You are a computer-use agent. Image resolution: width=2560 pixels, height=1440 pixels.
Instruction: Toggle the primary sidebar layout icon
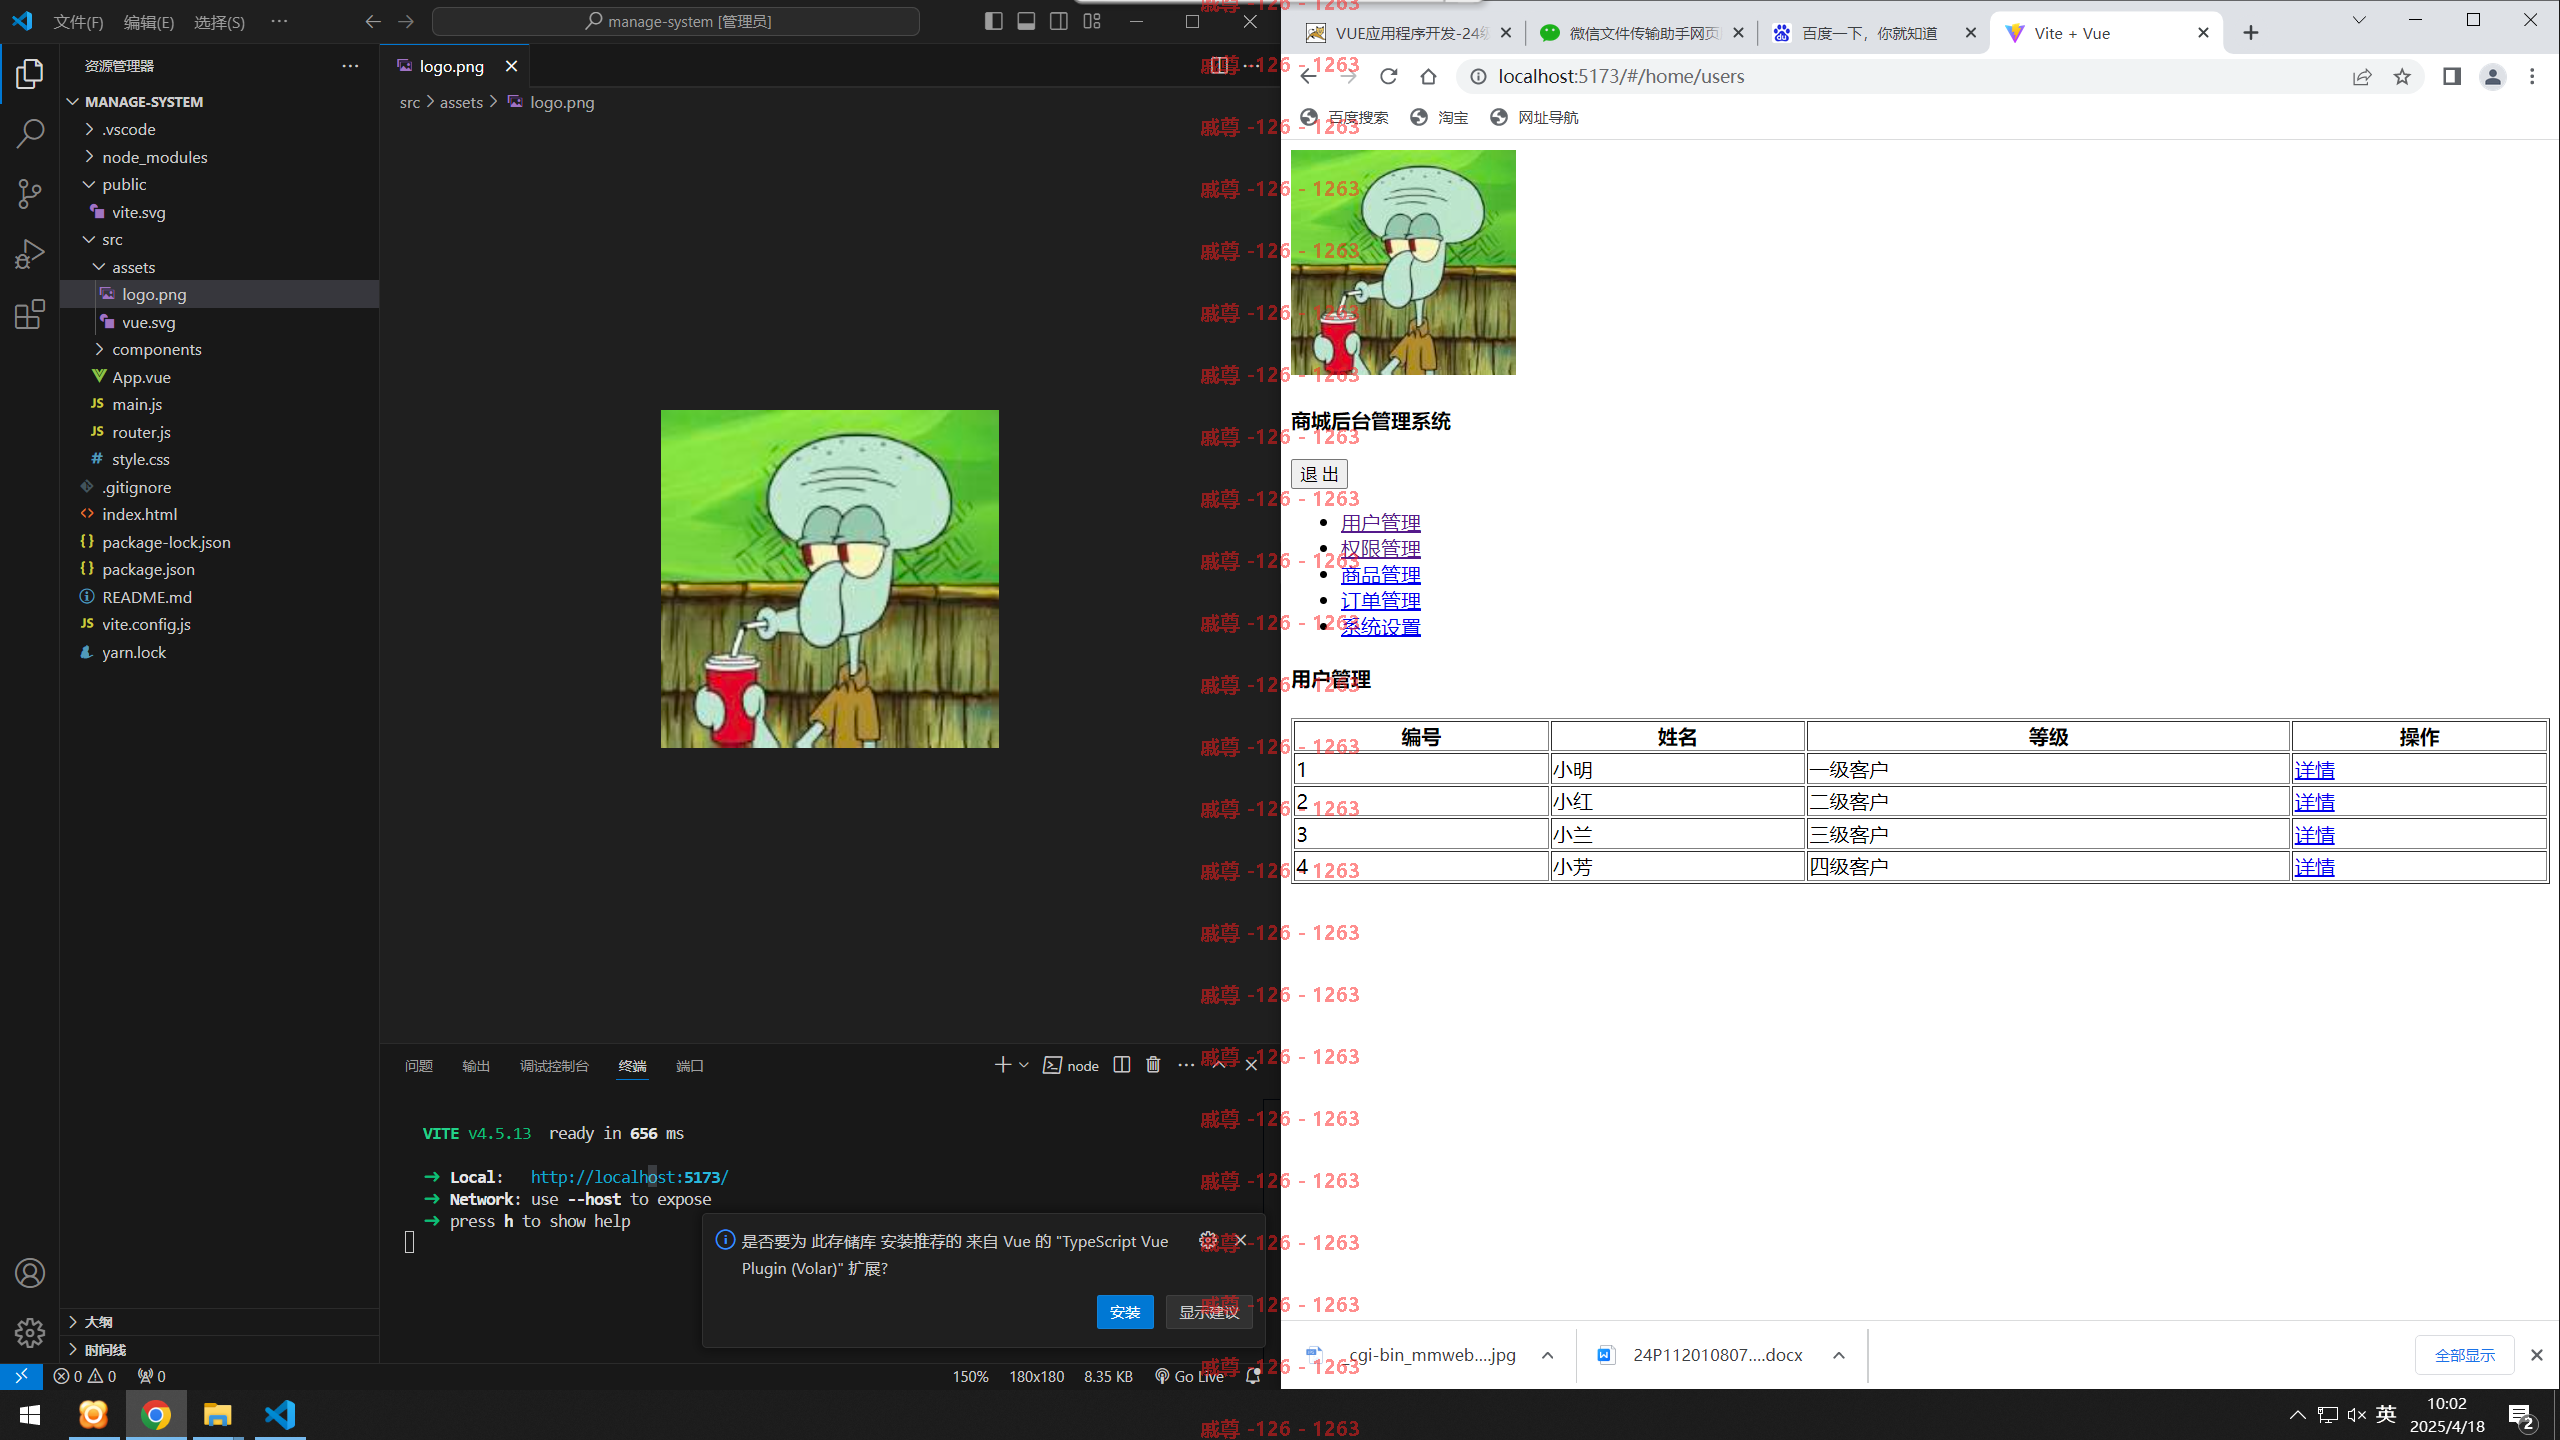click(x=993, y=21)
